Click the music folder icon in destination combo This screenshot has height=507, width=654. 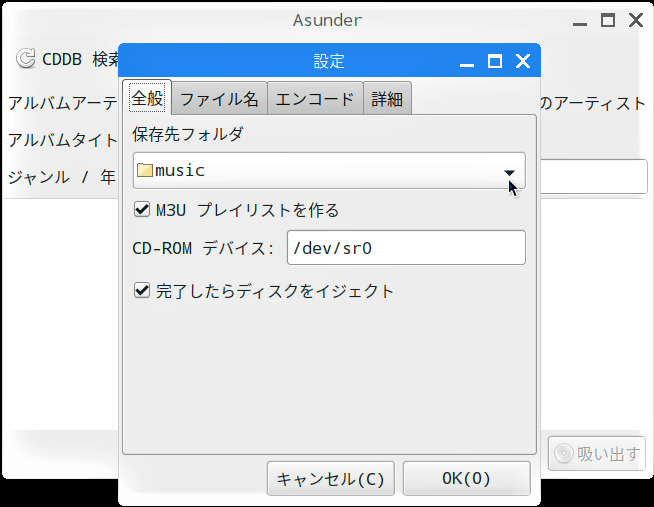pyautogui.click(x=144, y=170)
